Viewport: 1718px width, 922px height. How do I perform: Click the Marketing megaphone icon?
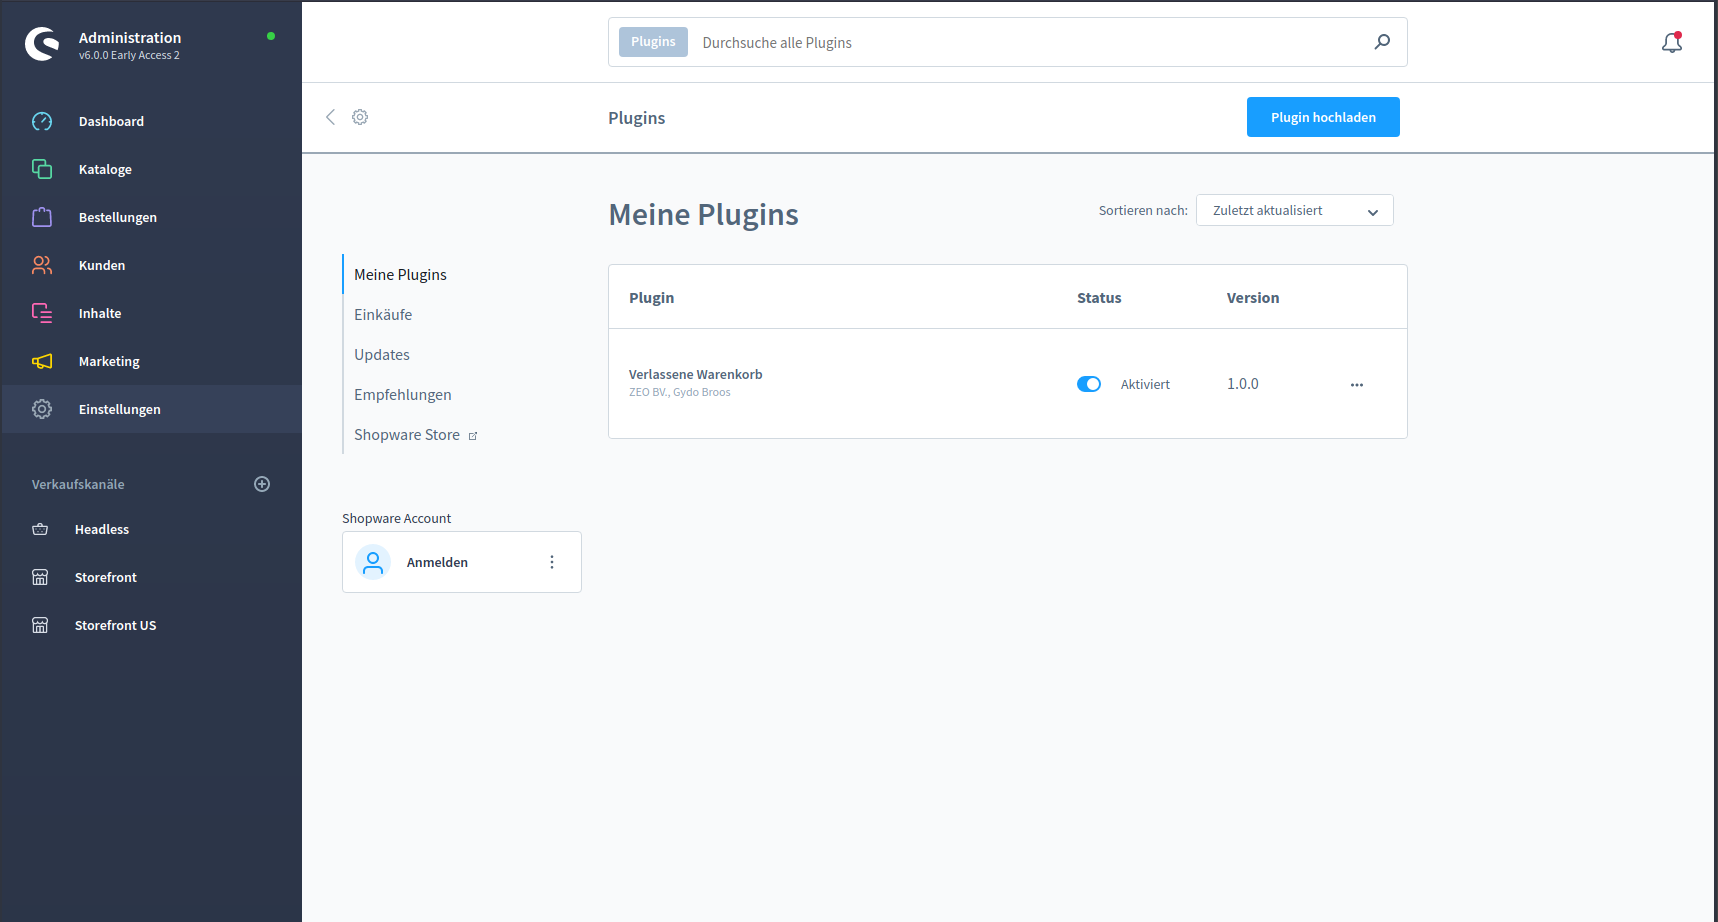coord(42,361)
